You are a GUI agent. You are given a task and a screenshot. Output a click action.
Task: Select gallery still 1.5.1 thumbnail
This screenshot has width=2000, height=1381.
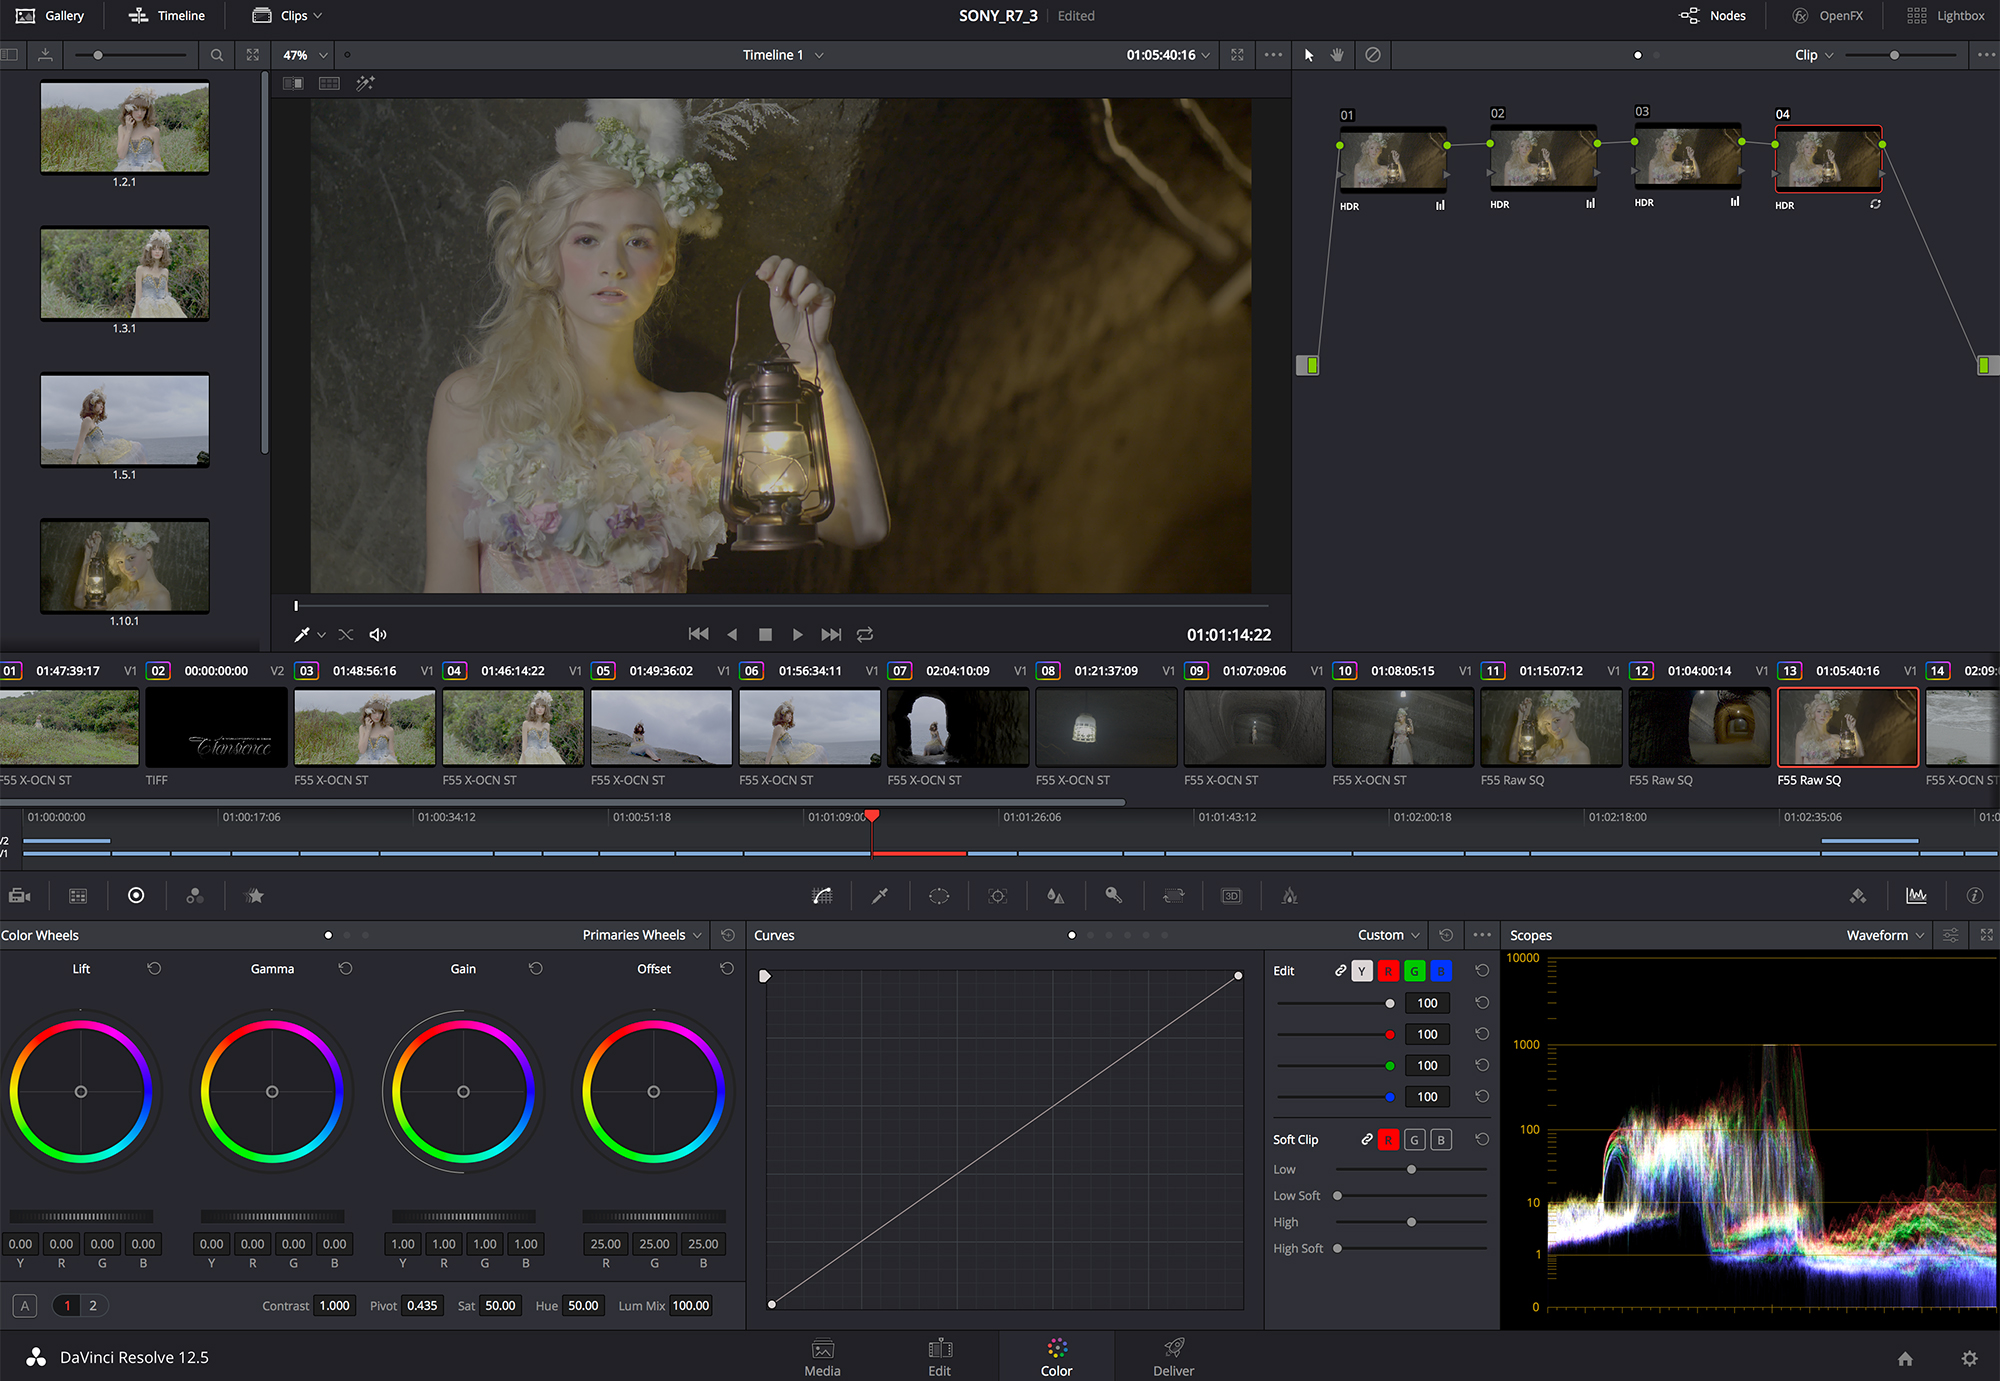pos(125,420)
